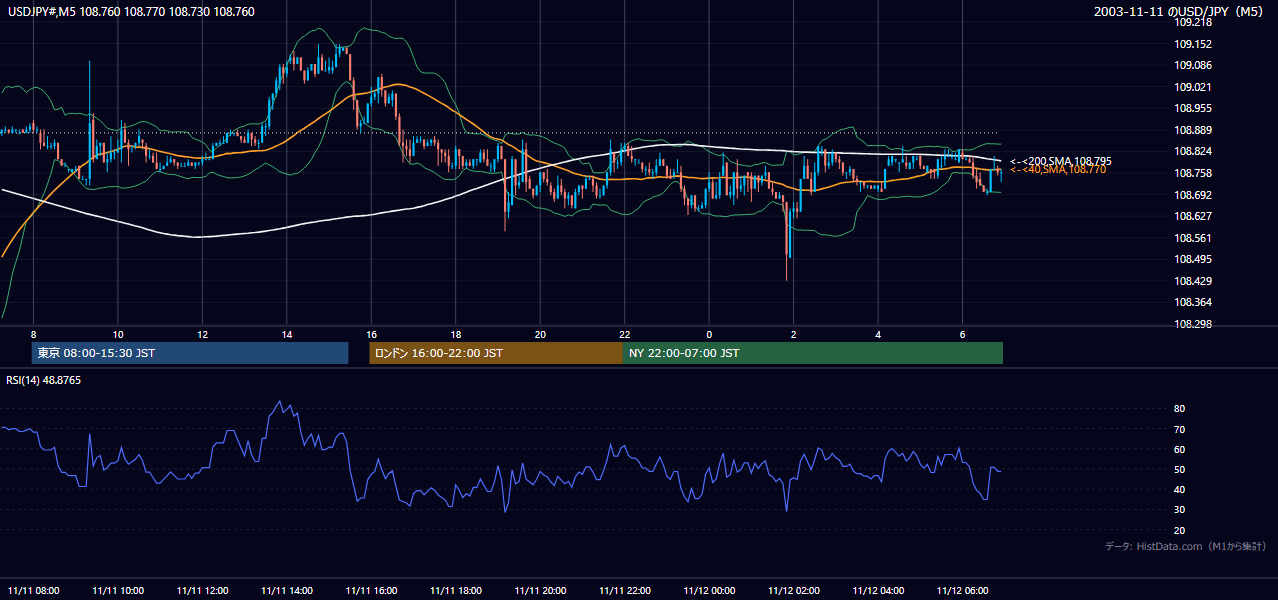Click price axis value 108.889

click(1193, 130)
